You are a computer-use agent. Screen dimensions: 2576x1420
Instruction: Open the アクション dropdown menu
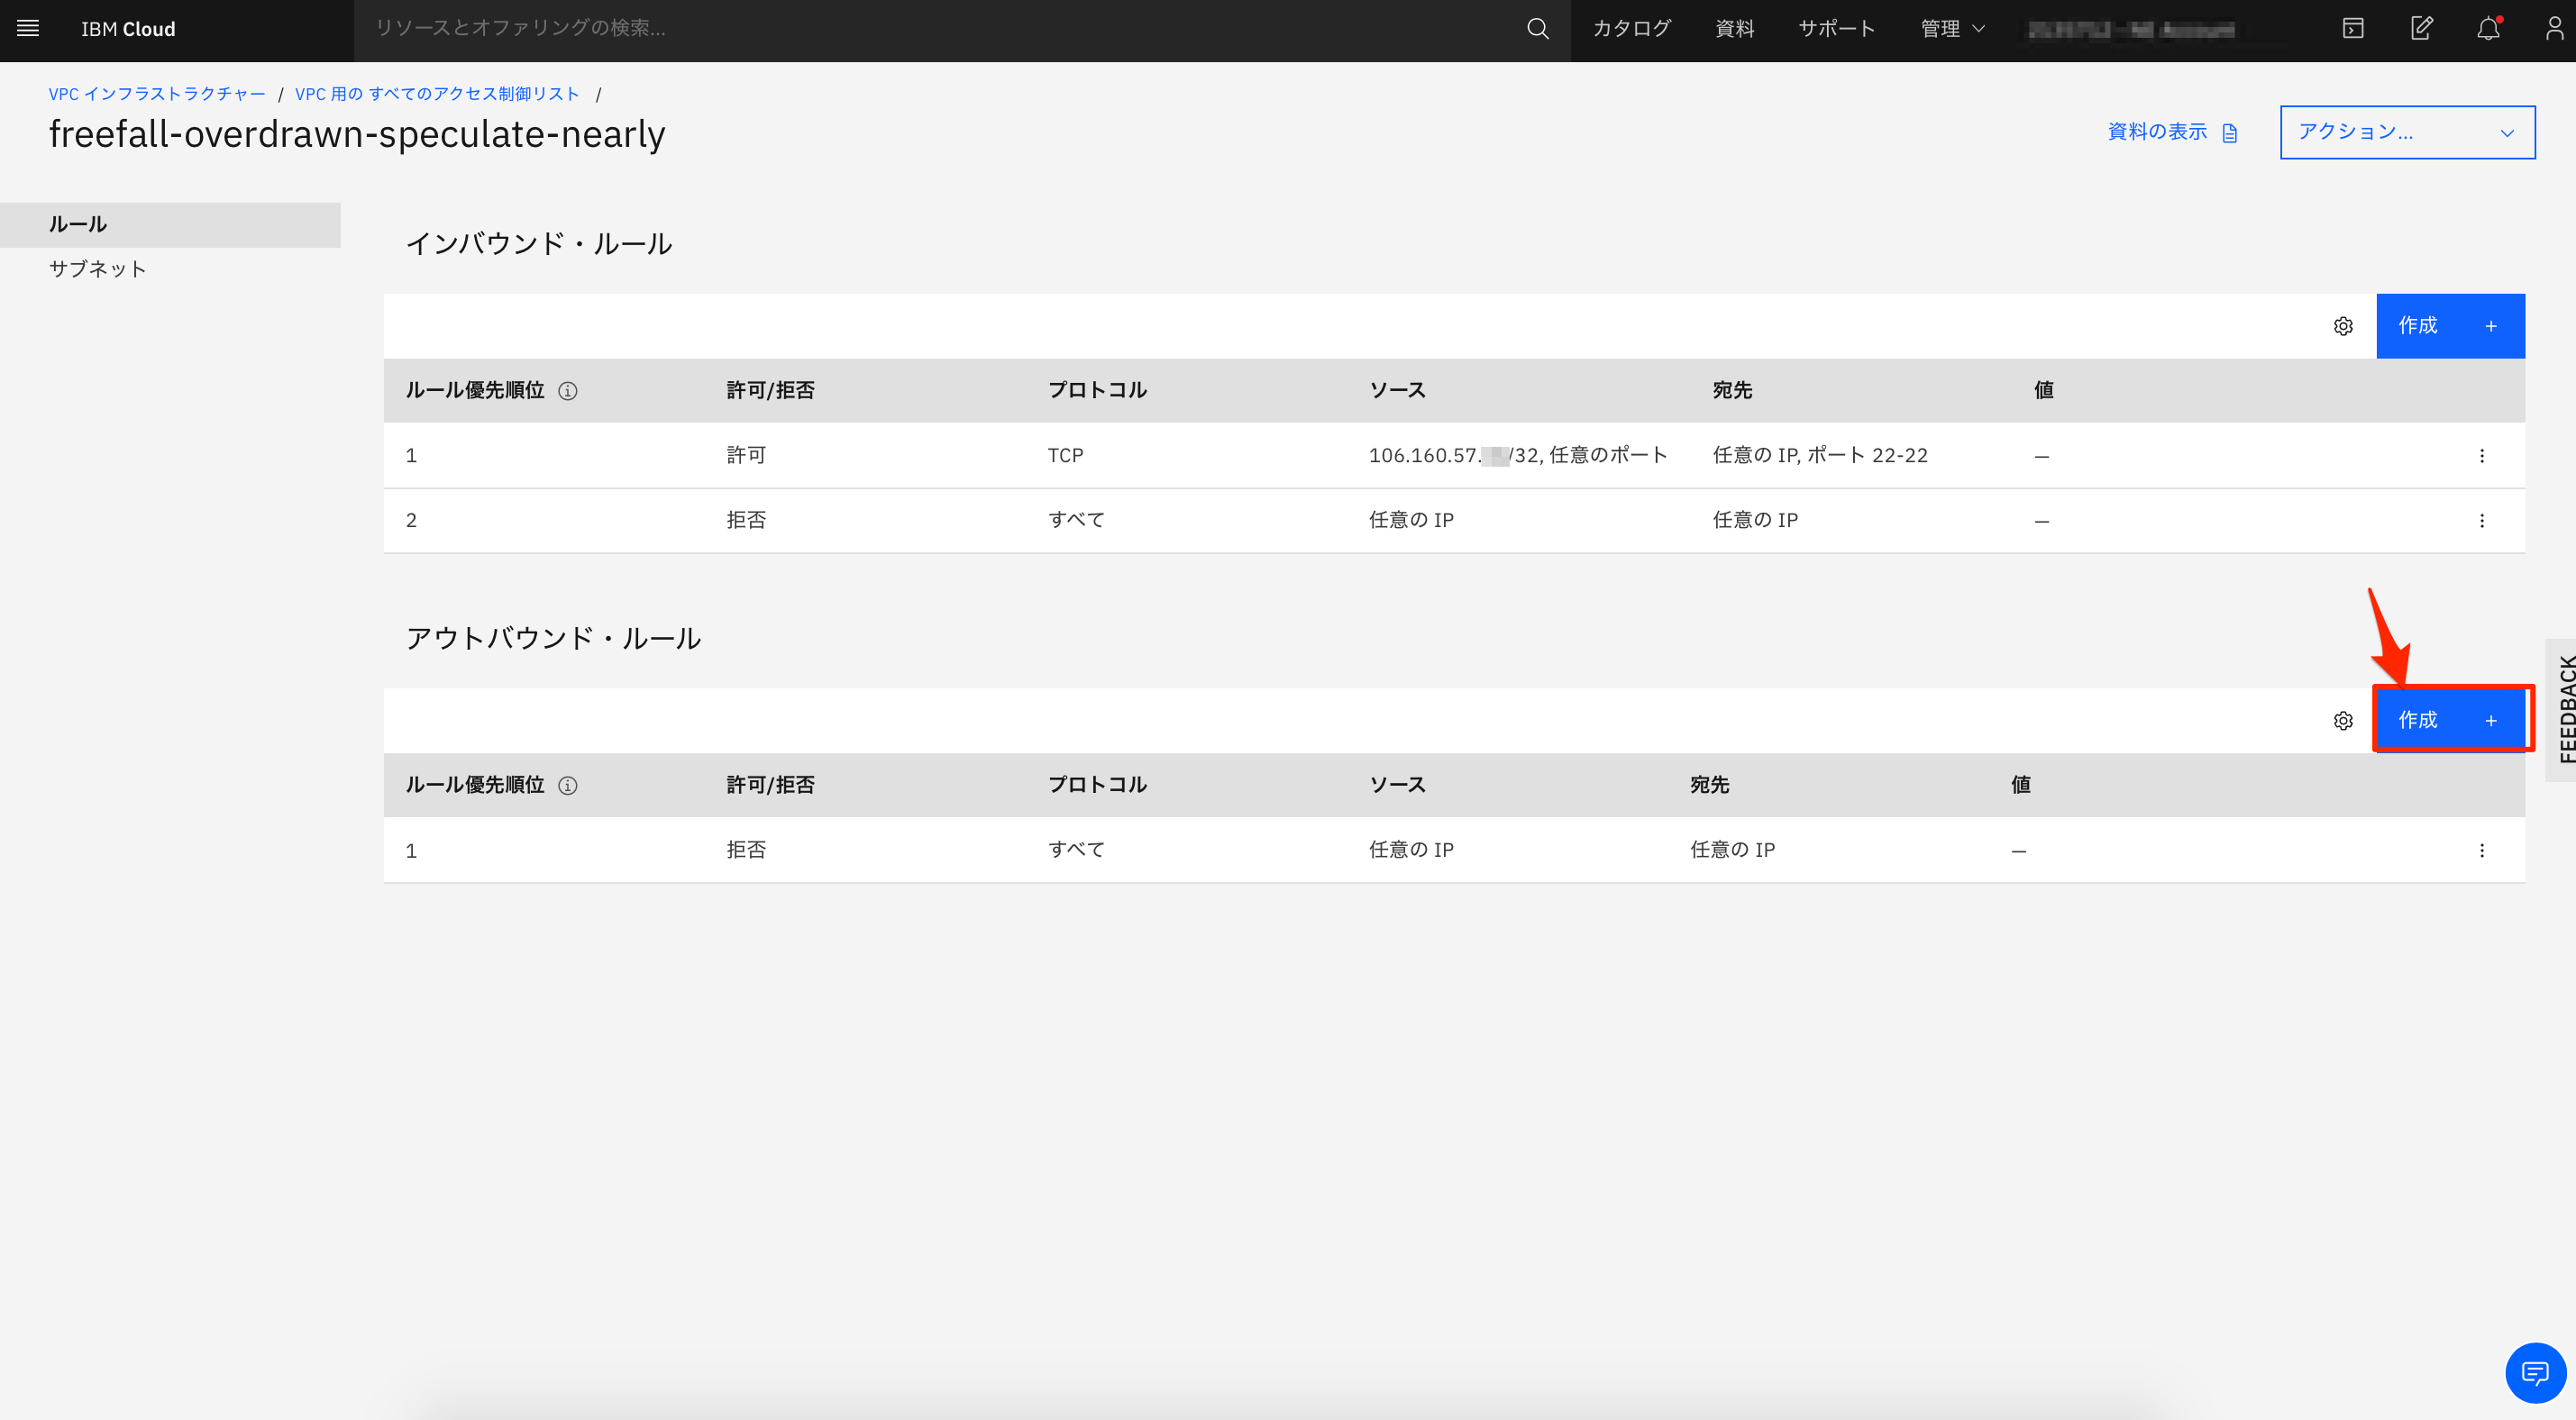pyautogui.click(x=2406, y=131)
